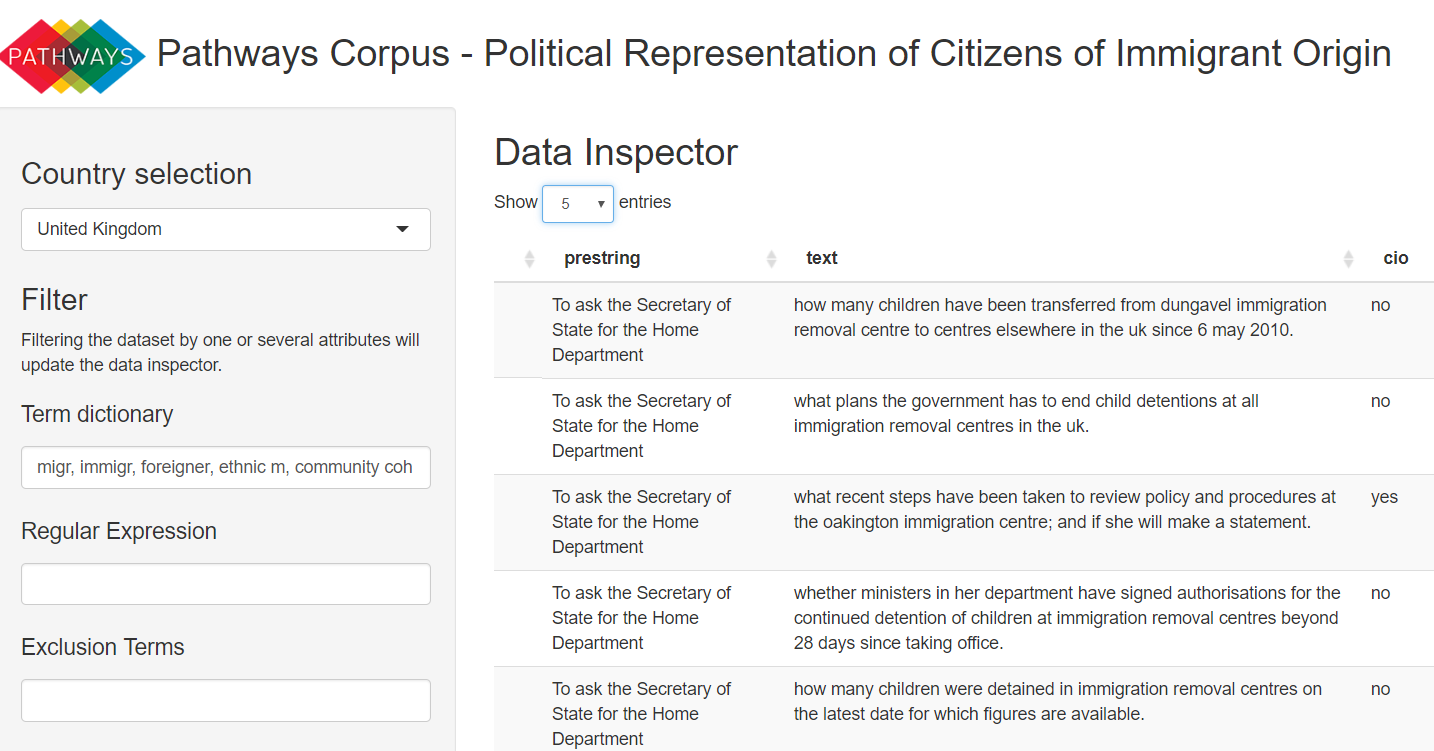The height and width of the screenshot is (751, 1434).
Task: Select the row about ending child detentions
Action: click(964, 426)
